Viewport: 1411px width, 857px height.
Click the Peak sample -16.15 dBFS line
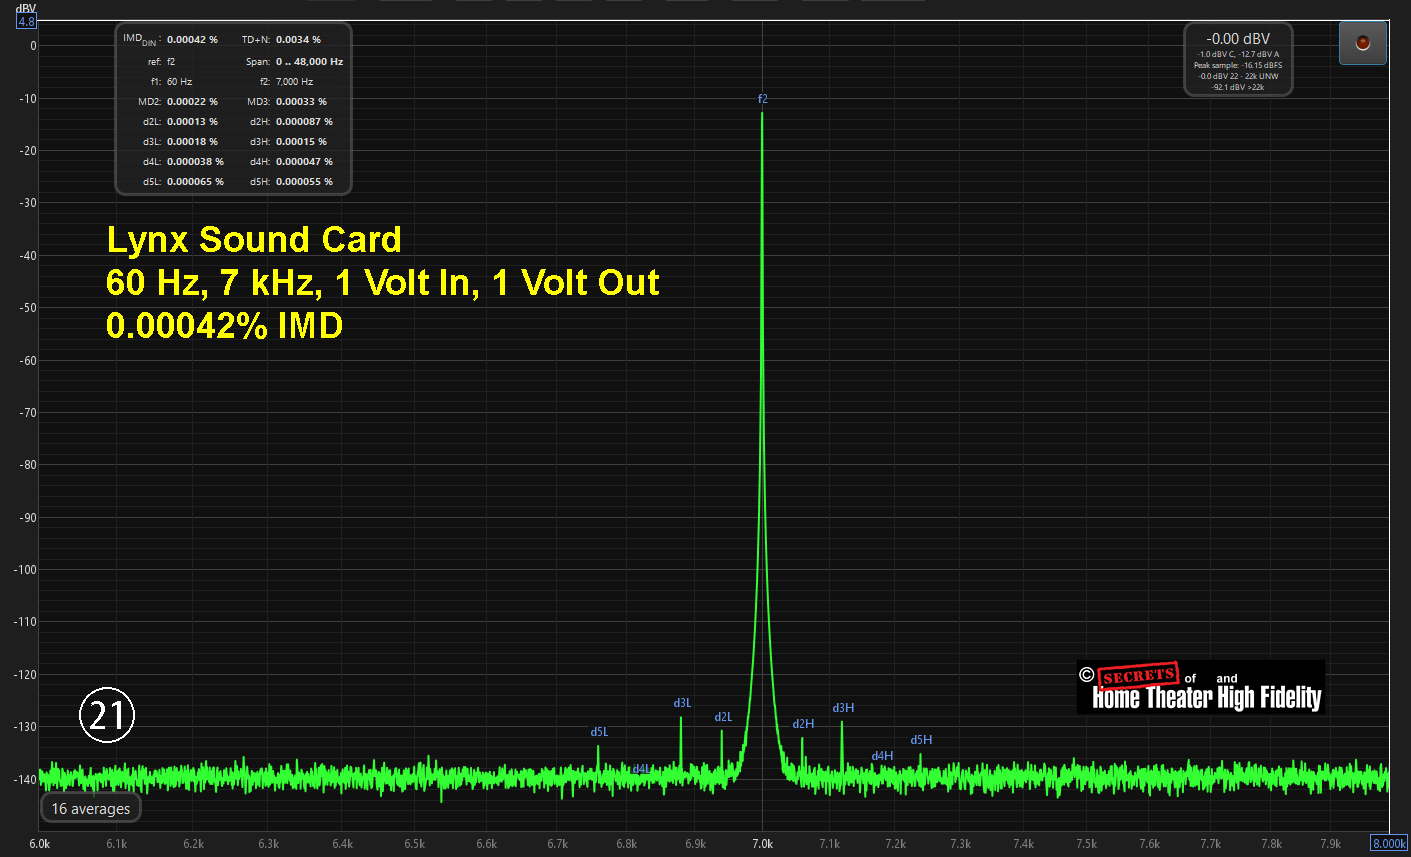tap(1238, 65)
